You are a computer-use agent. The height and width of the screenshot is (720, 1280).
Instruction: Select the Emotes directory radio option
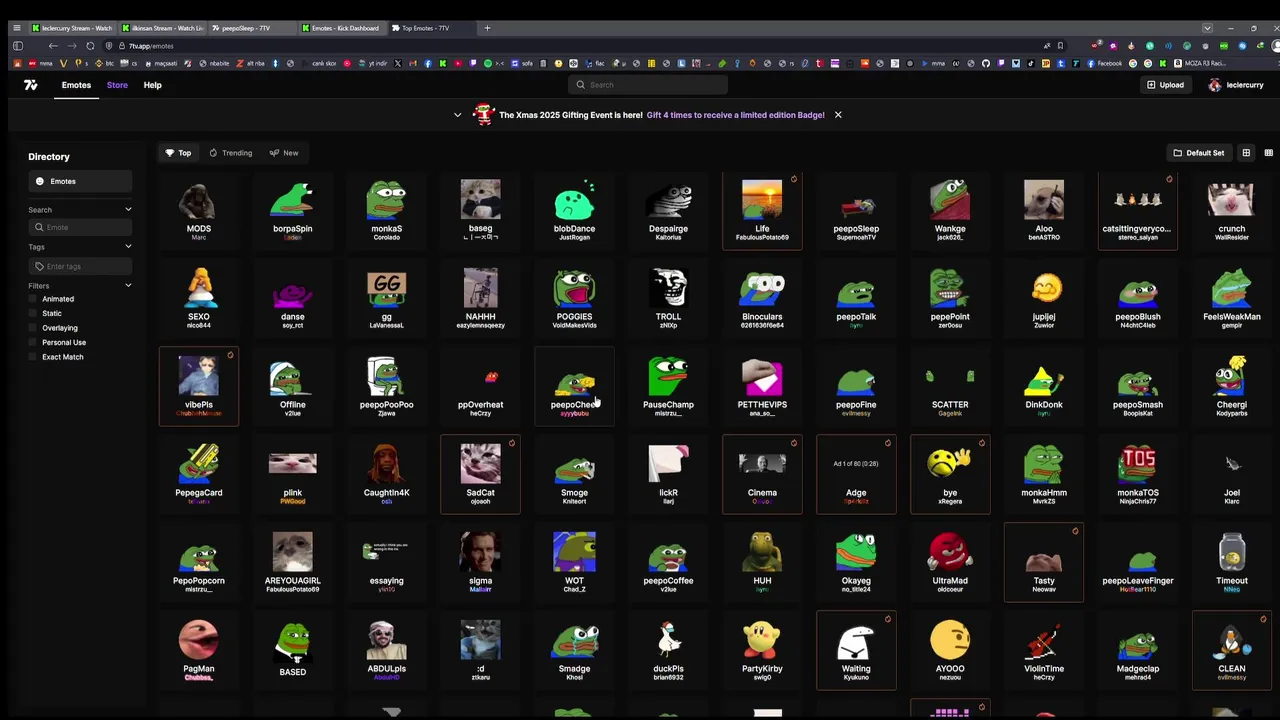tap(80, 181)
